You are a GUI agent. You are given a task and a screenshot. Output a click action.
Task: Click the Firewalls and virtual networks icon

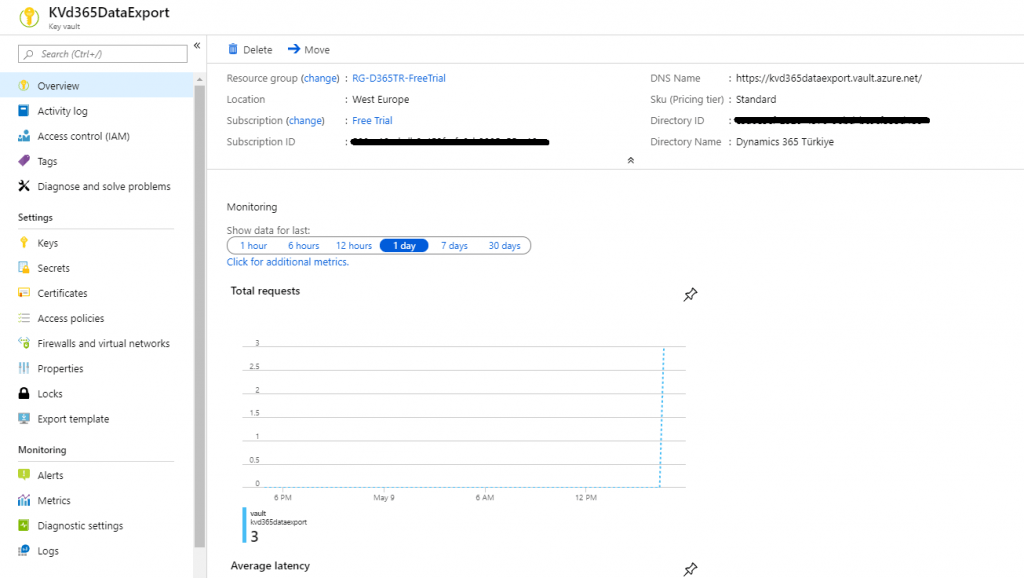(24, 343)
